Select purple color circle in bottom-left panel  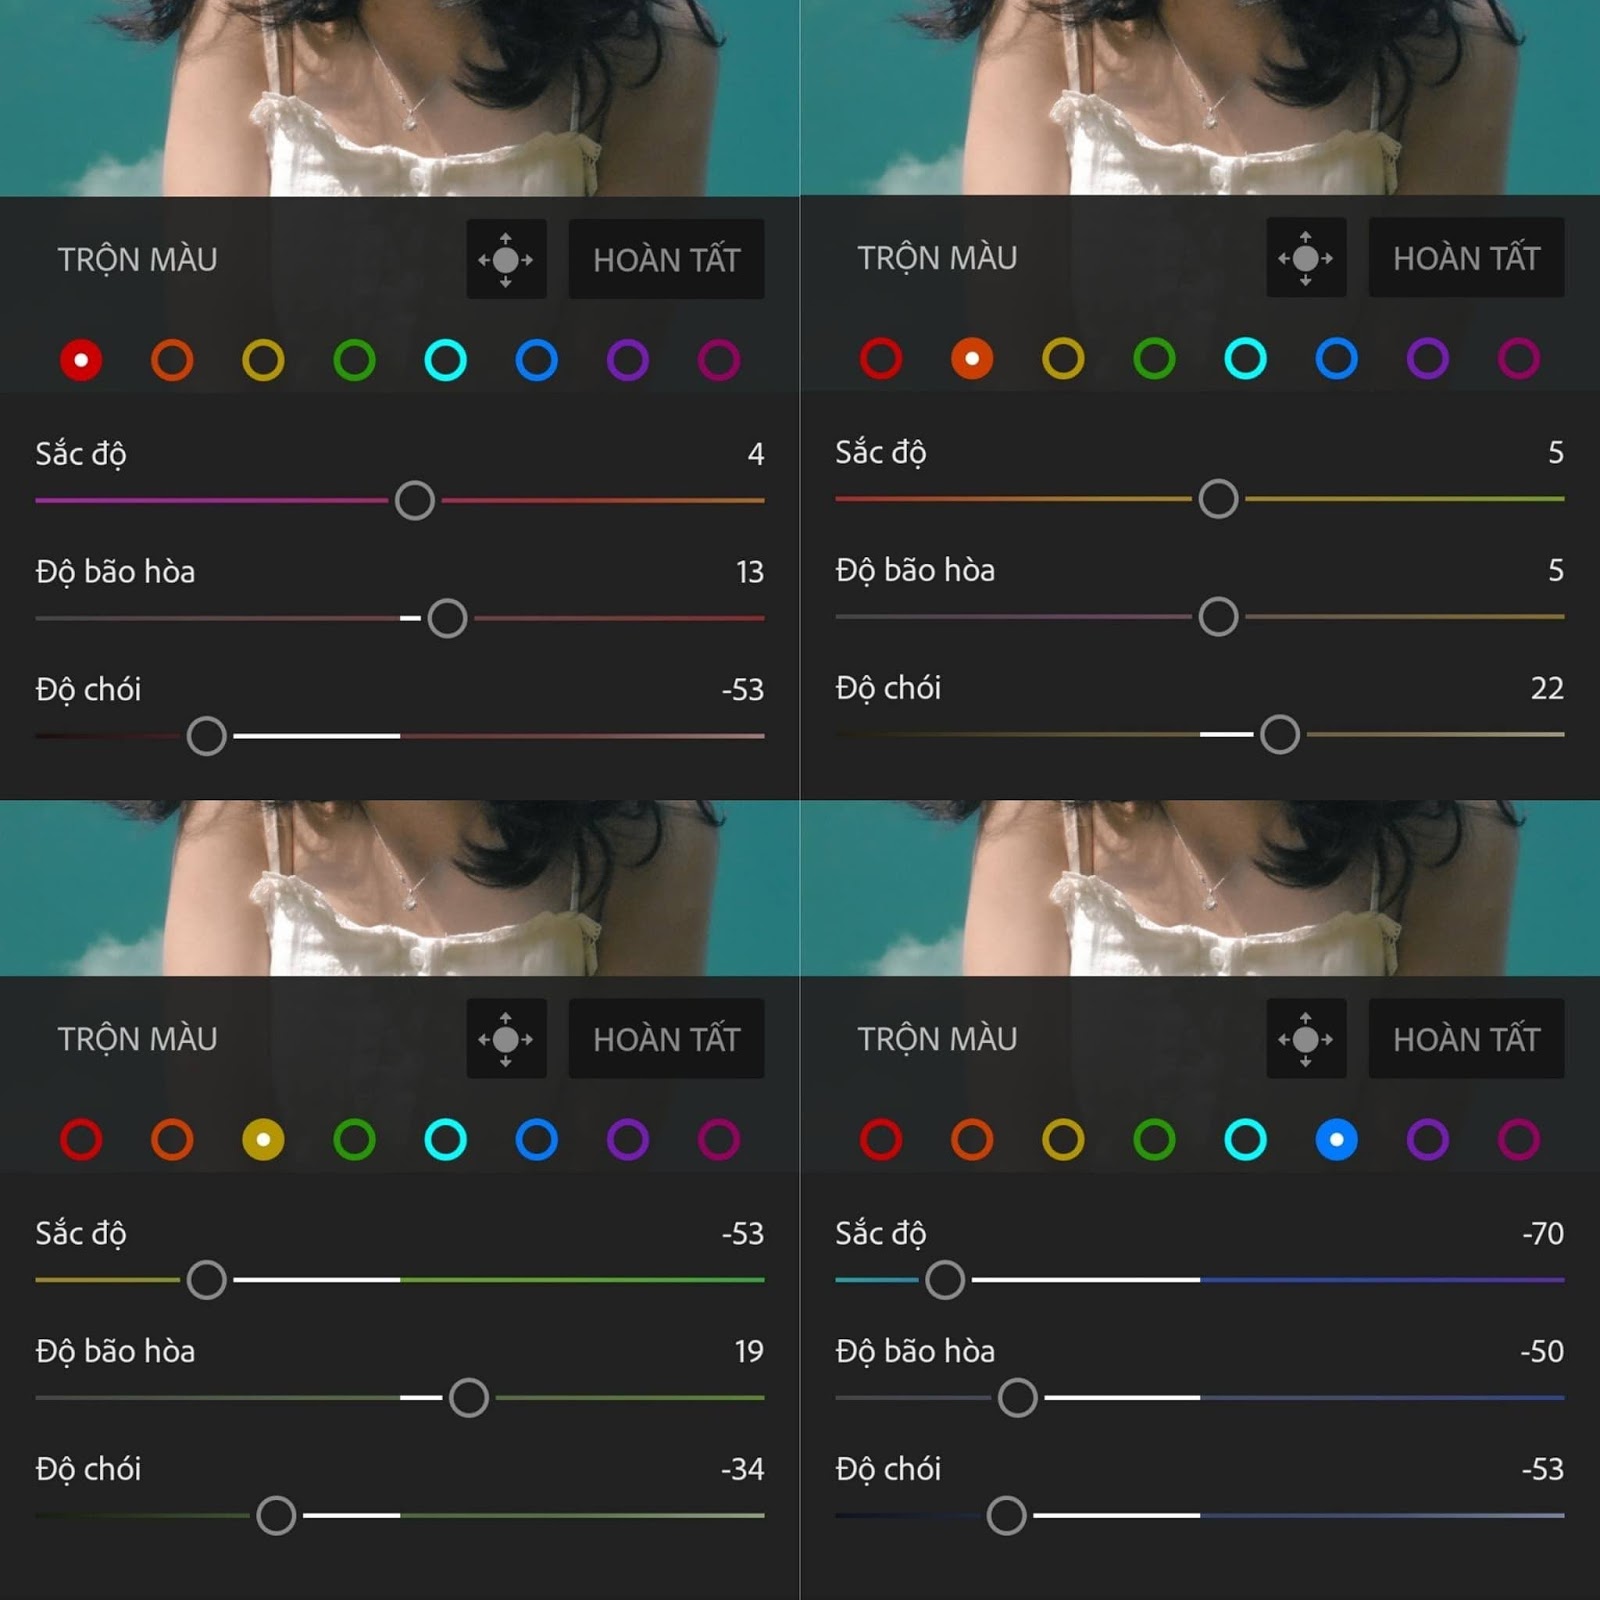627,1139
